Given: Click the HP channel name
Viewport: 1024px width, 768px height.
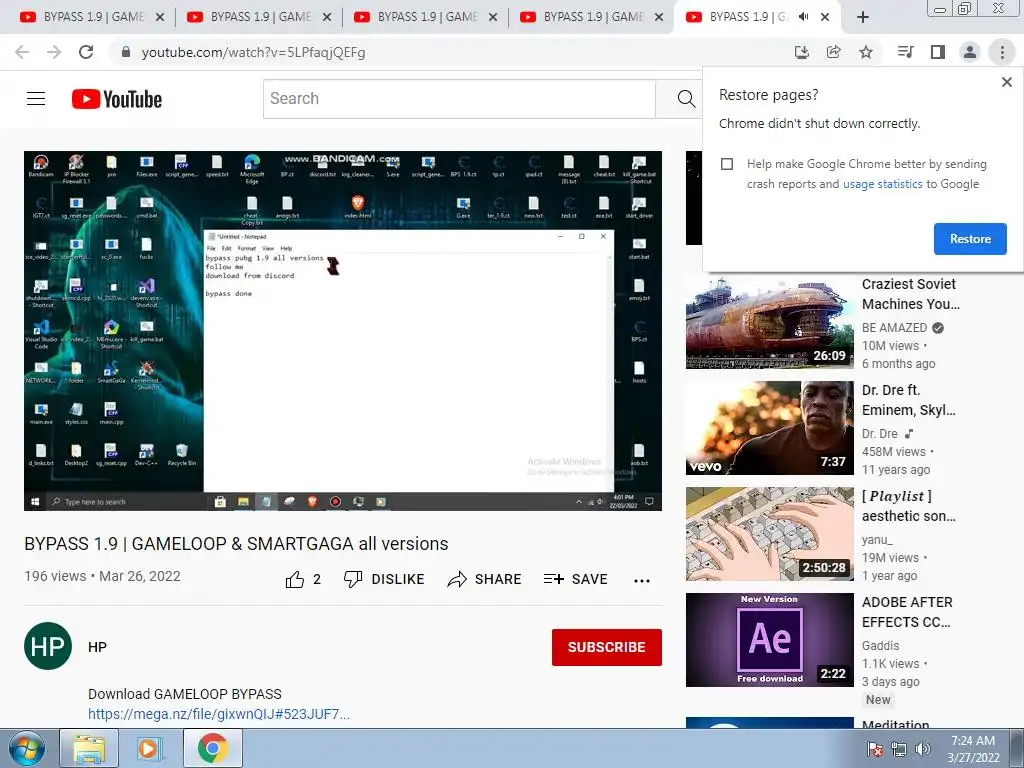Looking at the screenshot, I should [x=97, y=647].
